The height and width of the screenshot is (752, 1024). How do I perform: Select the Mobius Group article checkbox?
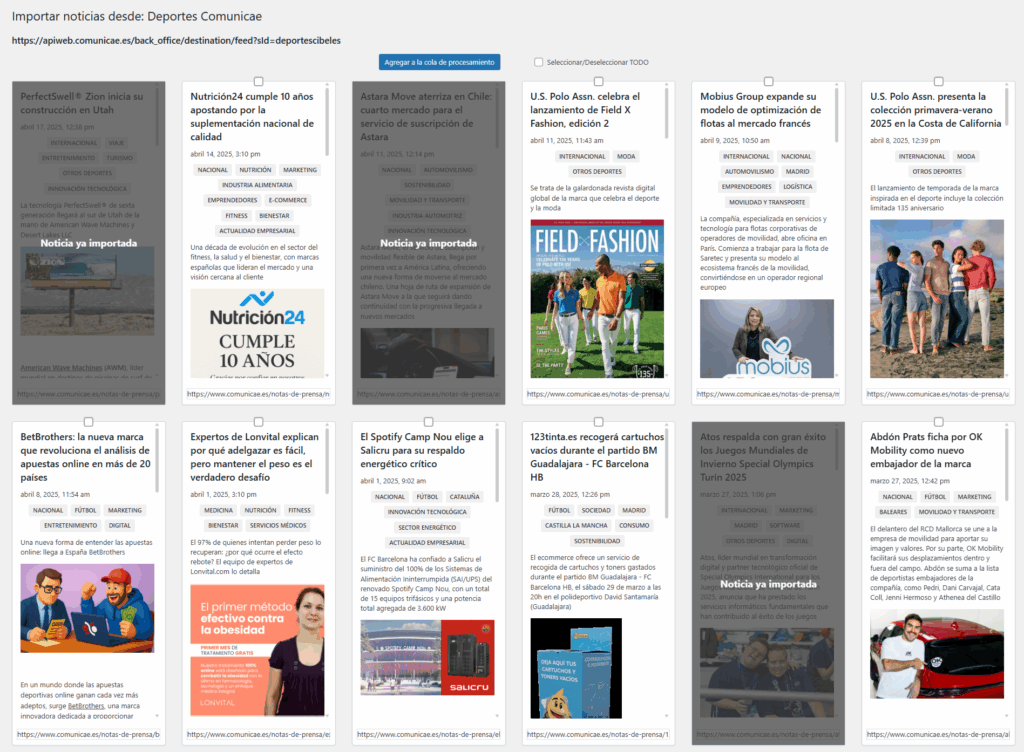tap(768, 81)
